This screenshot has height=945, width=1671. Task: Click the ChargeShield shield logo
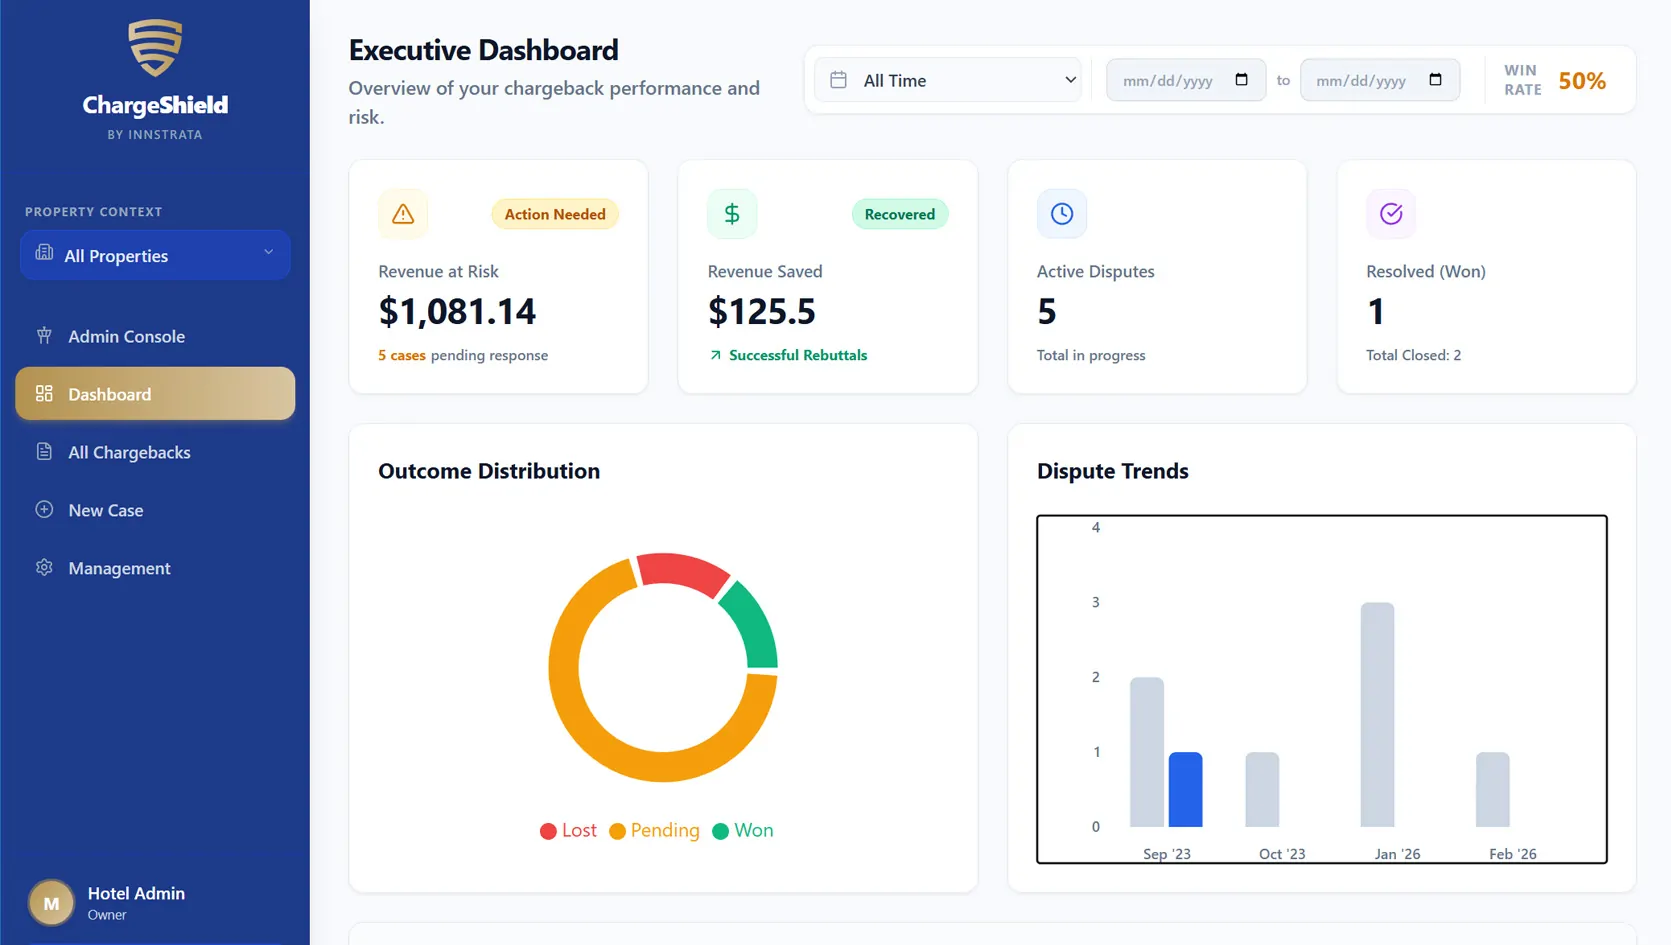[155, 48]
